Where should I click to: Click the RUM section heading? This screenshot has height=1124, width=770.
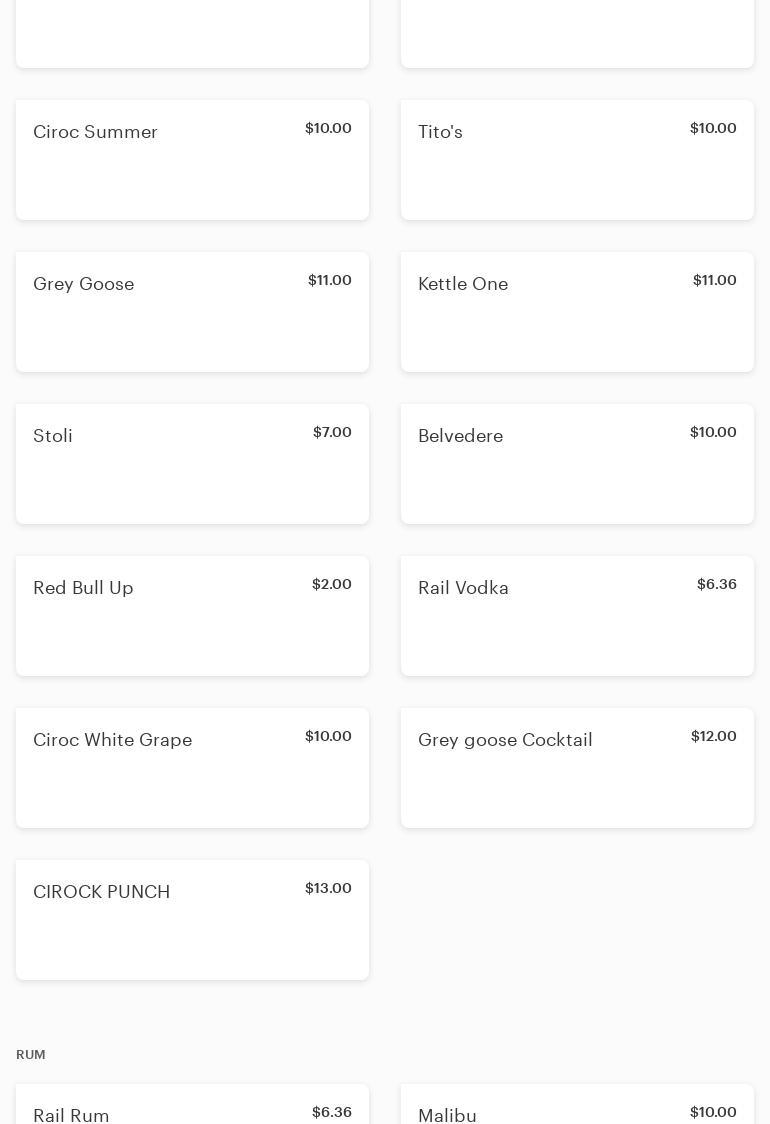coord(31,1054)
